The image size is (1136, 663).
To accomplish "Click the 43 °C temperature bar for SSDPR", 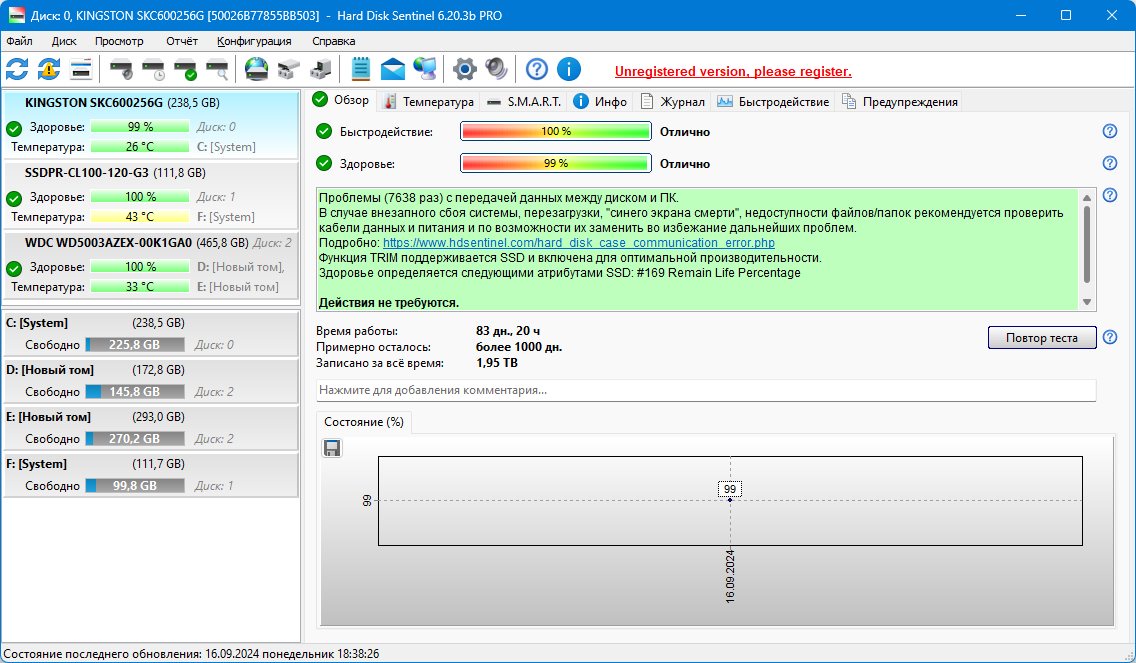I will (x=140, y=217).
